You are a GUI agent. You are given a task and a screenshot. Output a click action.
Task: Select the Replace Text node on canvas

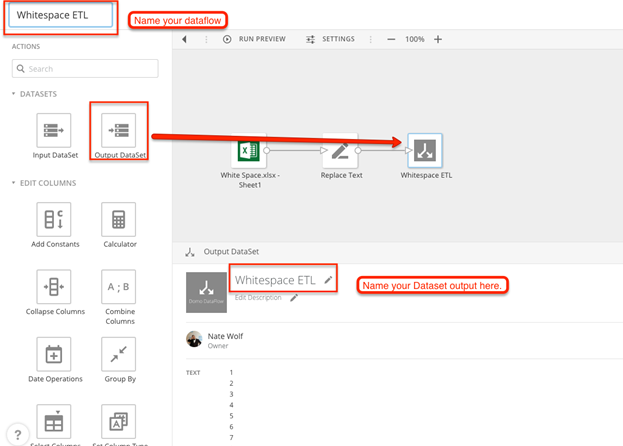coord(341,151)
